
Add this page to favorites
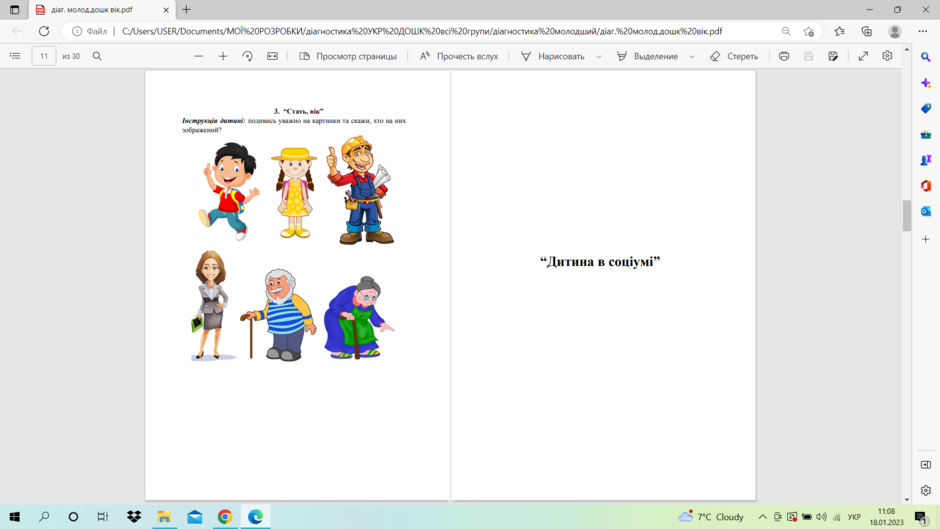(809, 31)
